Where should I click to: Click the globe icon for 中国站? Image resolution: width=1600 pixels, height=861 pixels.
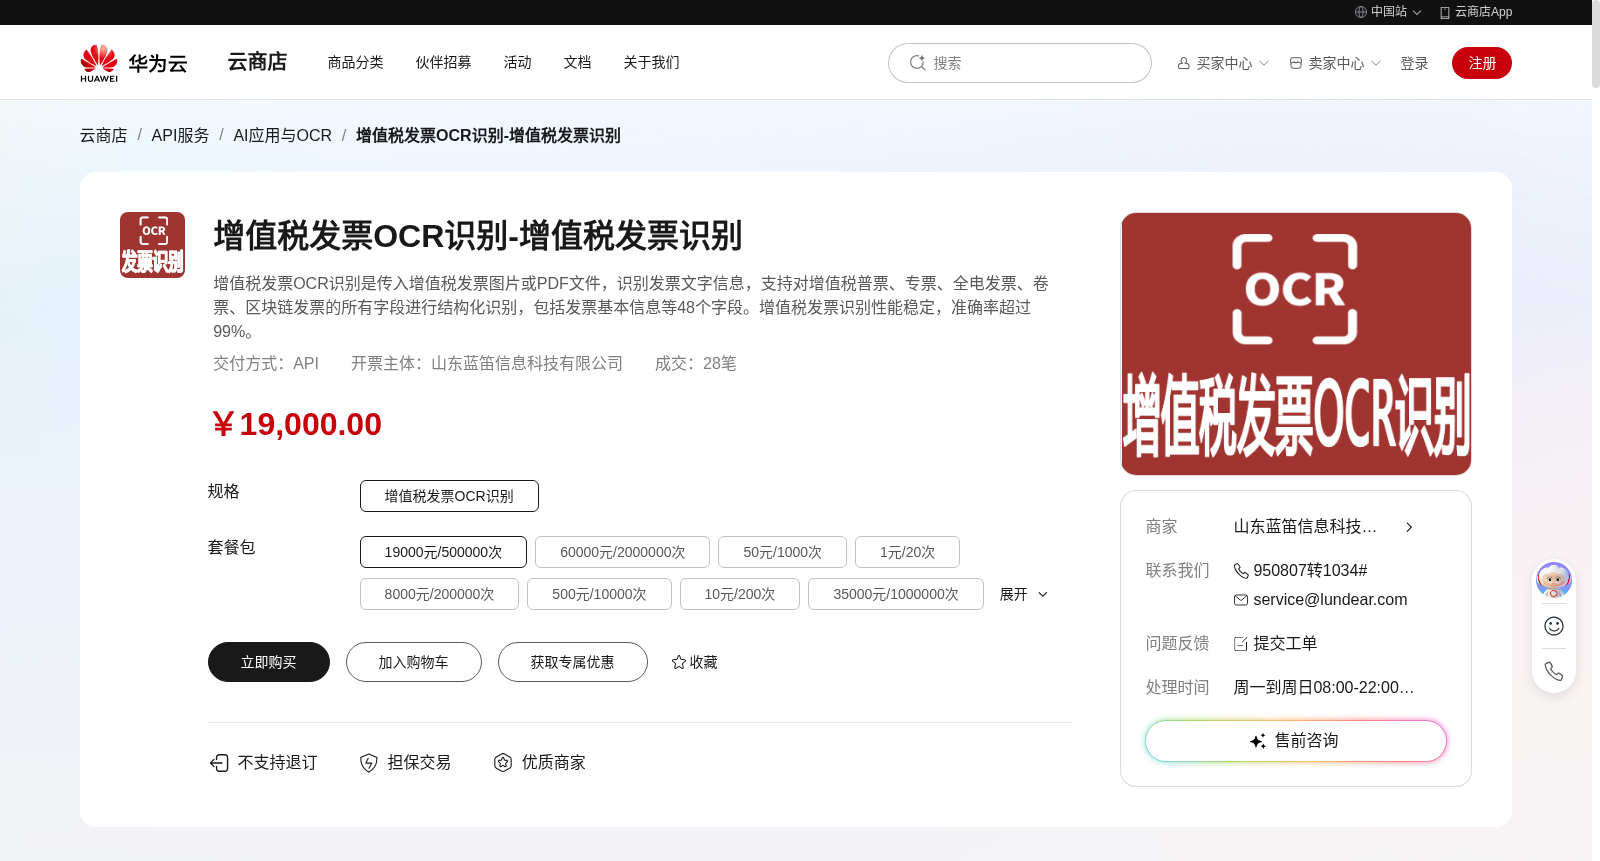1361,12
